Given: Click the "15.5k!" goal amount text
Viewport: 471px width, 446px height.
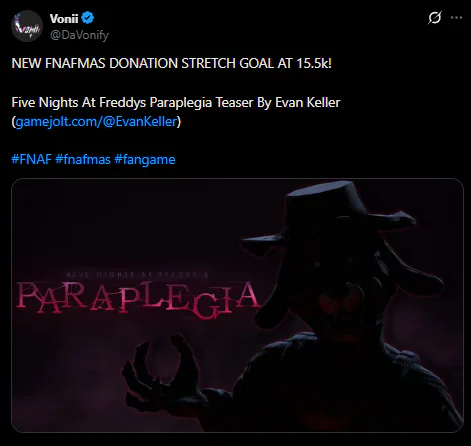Looking at the screenshot, I should tap(314, 63).
